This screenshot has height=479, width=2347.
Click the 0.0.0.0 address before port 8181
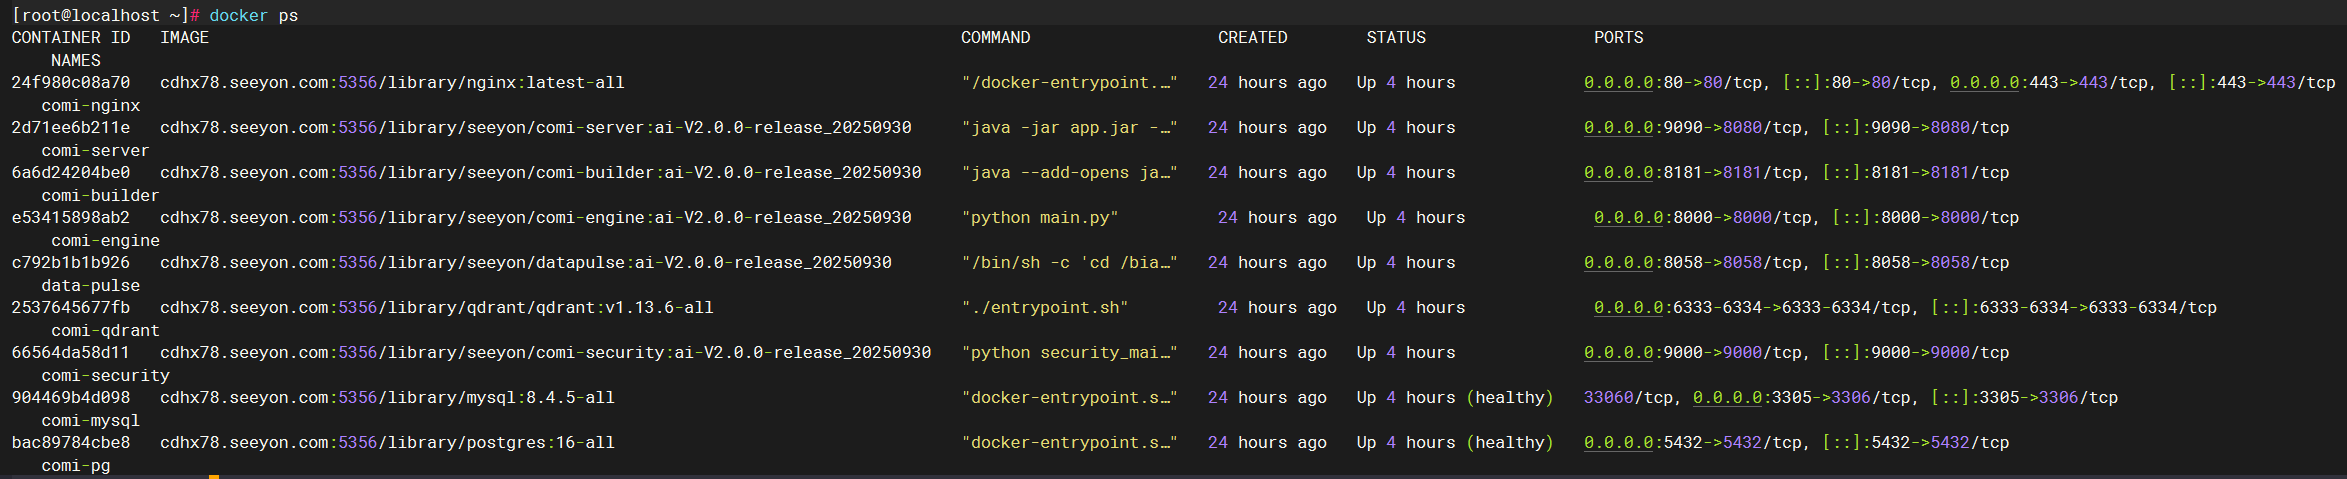pyautogui.click(x=1618, y=173)
